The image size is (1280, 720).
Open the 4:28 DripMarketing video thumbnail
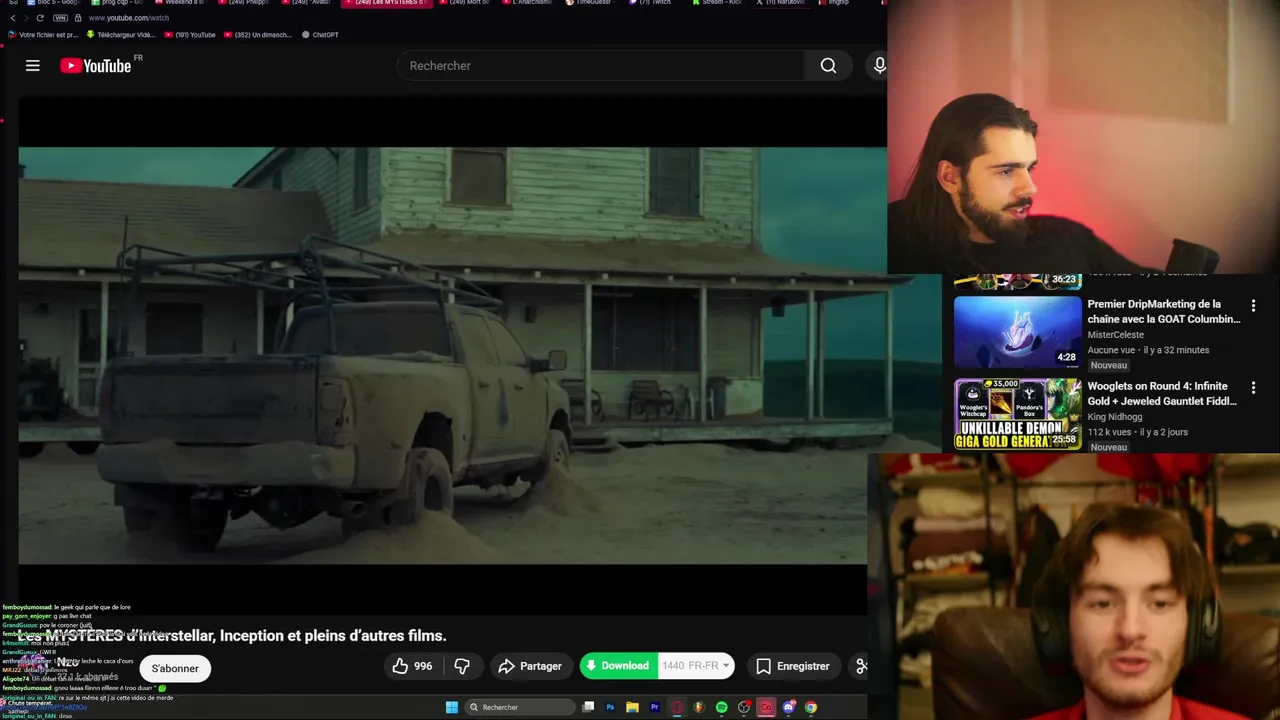[x=1017, y=332]
